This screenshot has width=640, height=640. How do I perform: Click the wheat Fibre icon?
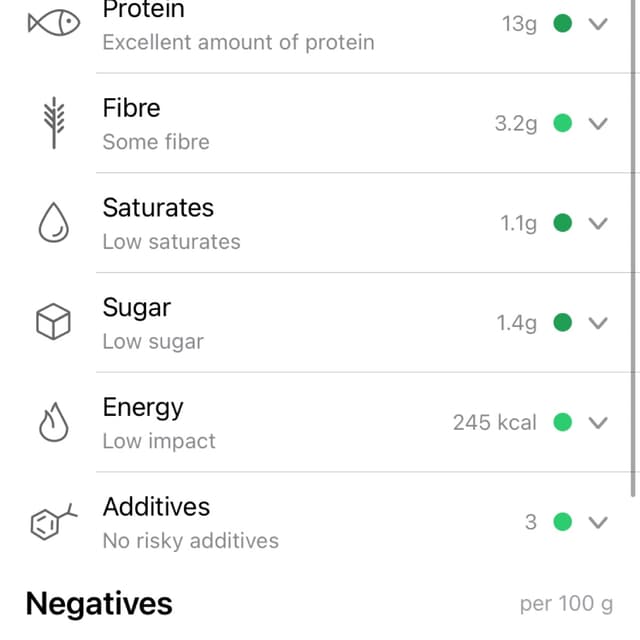pos(53,123)
